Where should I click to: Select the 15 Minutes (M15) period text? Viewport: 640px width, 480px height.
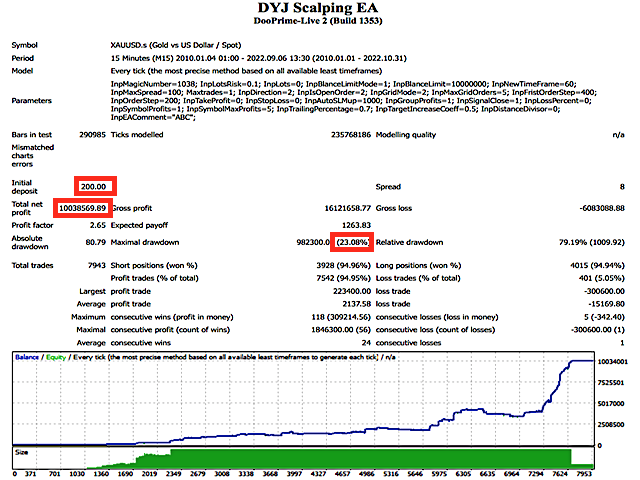(x=259, y=58)
